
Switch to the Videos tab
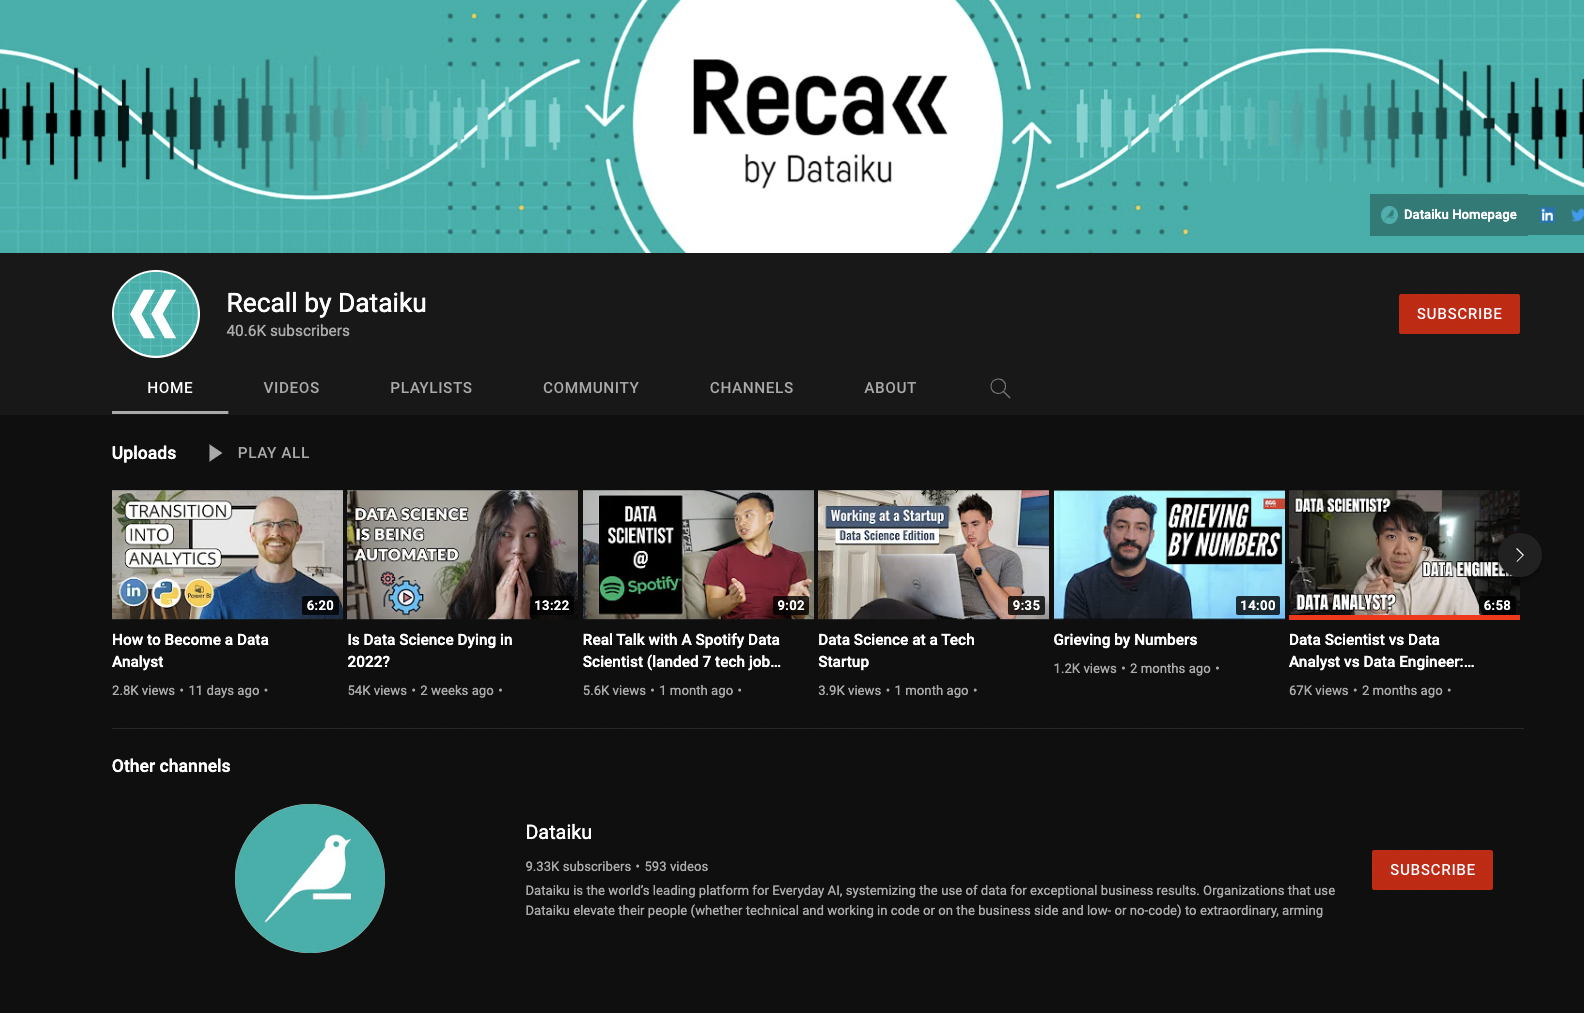292,388
